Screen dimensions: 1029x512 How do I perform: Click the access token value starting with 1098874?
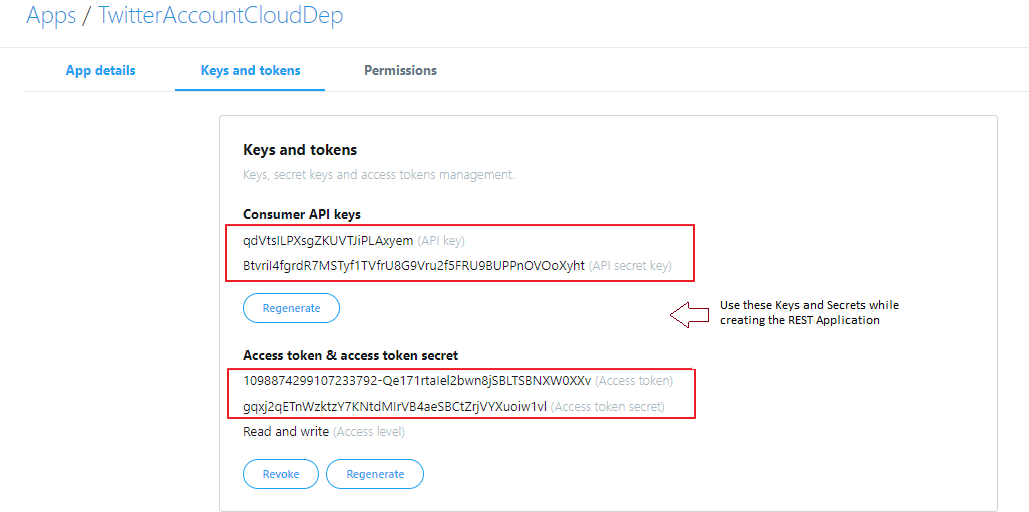click(417, 381)
